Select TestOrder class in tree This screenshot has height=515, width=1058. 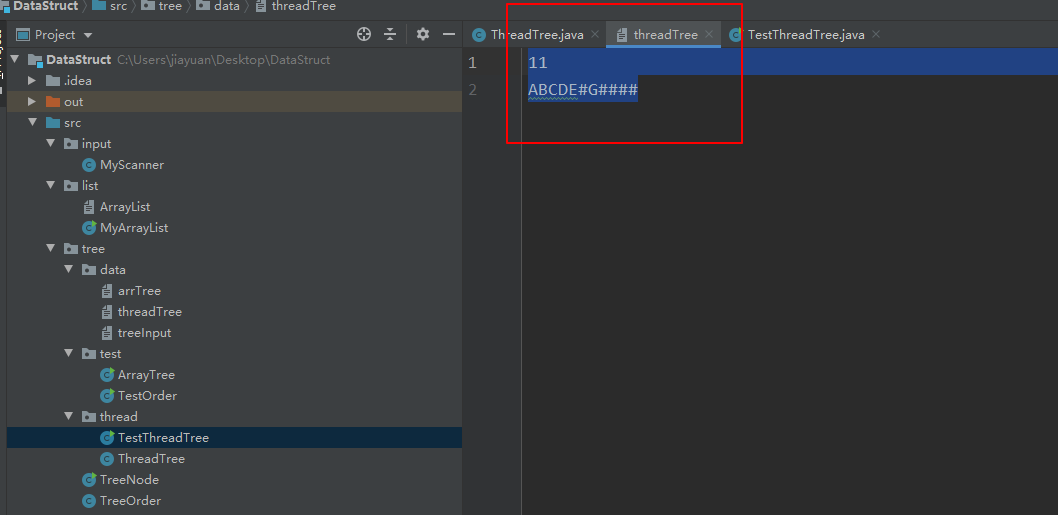[147, 395]
